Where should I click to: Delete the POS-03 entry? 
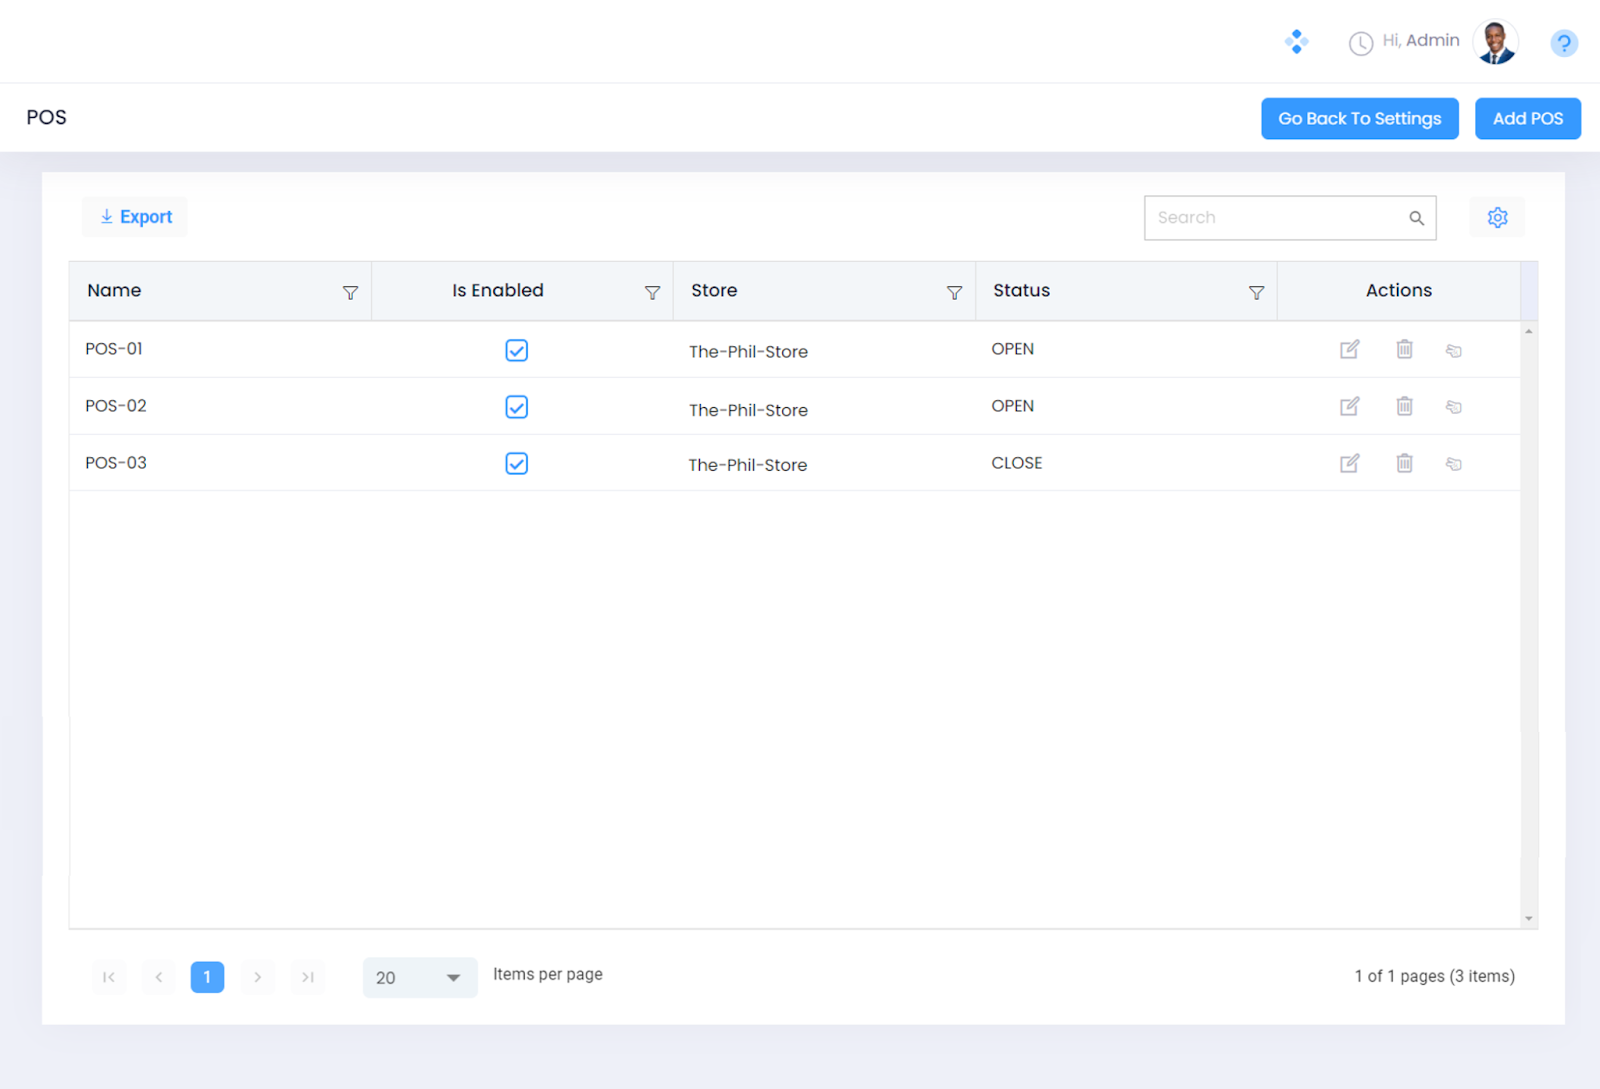1404,463
